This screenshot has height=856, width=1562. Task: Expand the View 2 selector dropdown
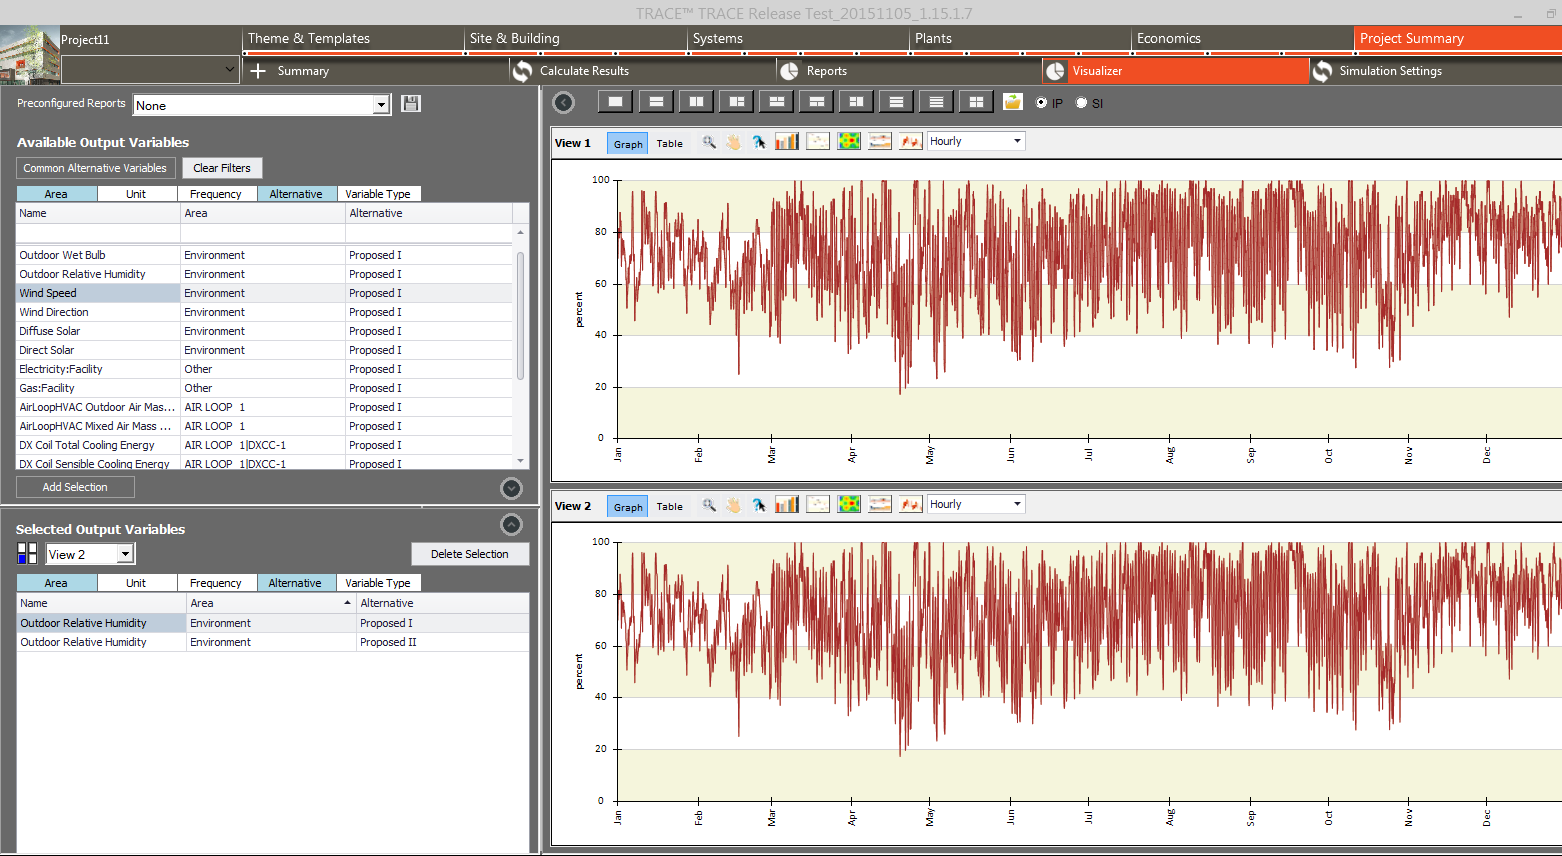(x=125, y=554)
